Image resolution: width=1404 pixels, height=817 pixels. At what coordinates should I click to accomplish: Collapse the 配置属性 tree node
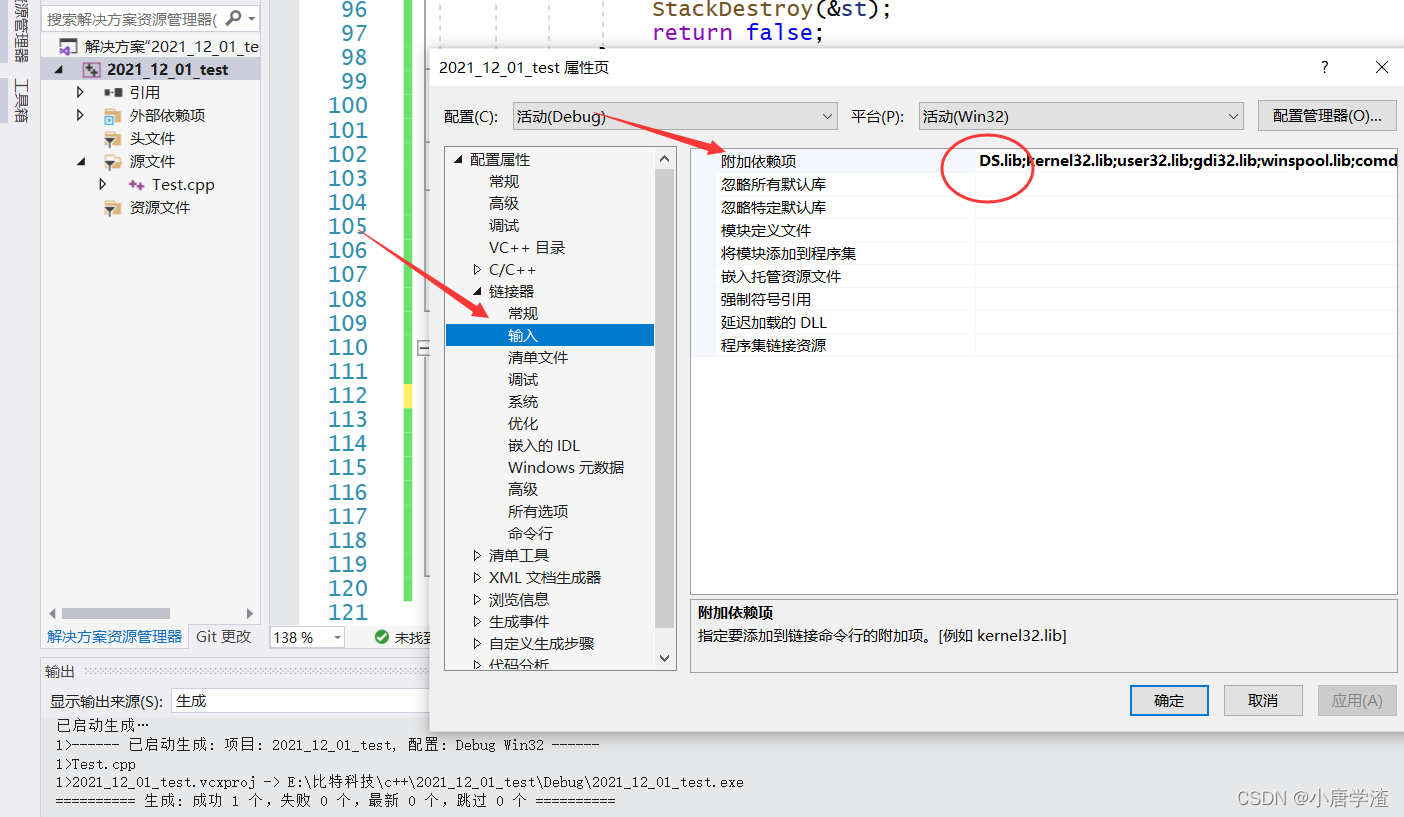[x=459, y=159]
